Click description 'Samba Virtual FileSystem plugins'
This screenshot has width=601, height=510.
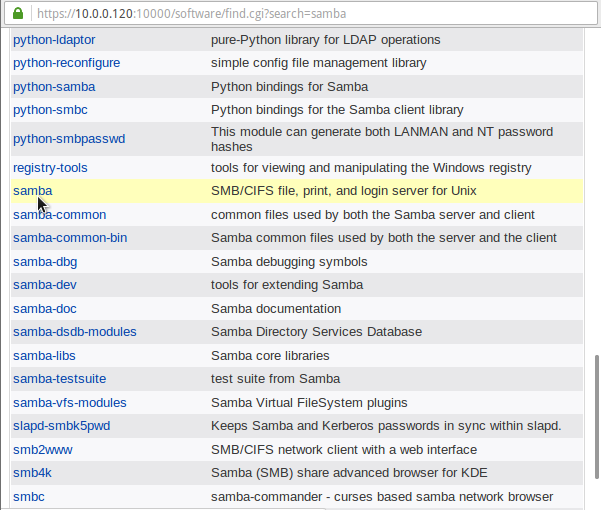[309, 403]
